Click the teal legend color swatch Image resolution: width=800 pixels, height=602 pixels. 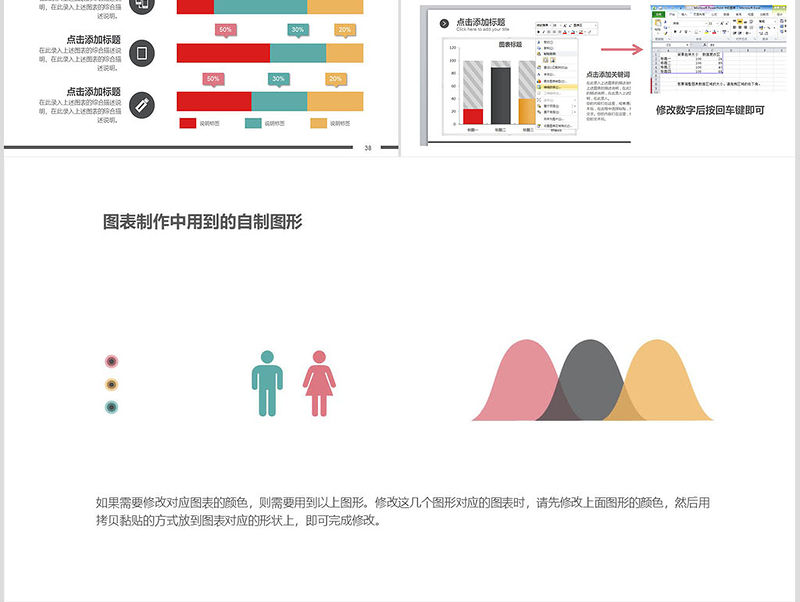tap(253, 124)
